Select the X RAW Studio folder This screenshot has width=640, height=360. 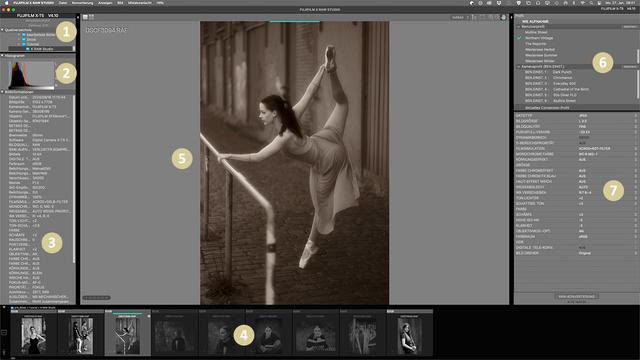click(42, 49)
